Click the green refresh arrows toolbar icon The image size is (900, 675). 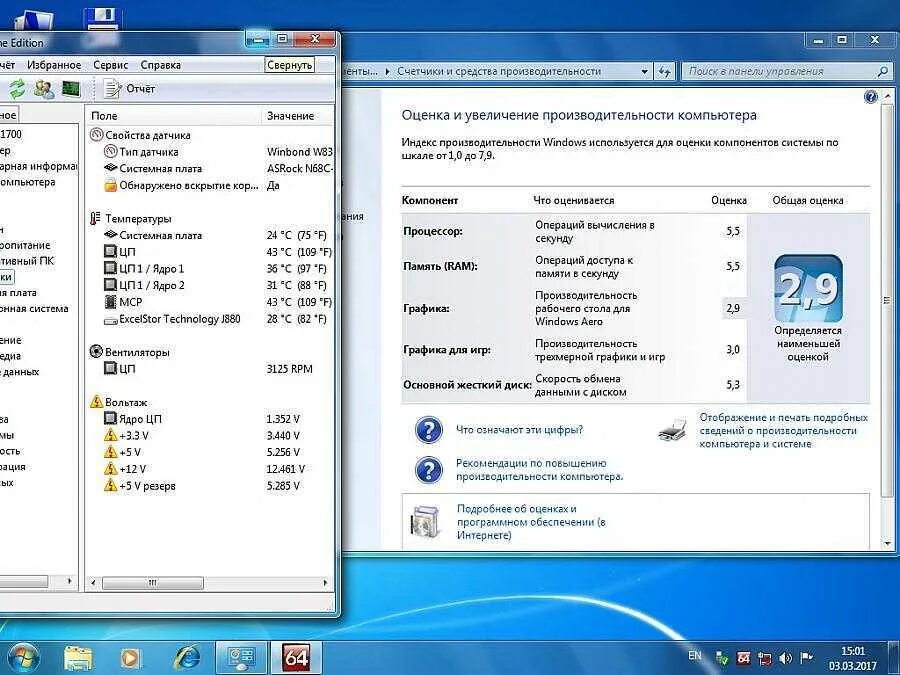click(17, 88)
